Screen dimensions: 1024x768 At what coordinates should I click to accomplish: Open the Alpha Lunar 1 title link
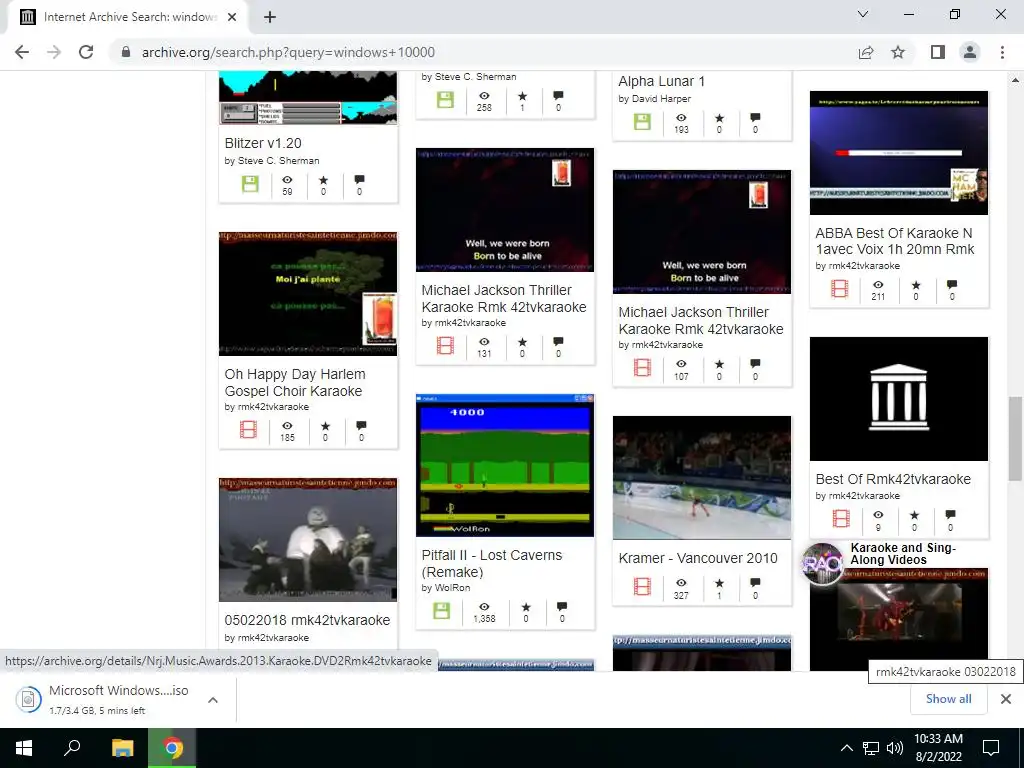661,81
